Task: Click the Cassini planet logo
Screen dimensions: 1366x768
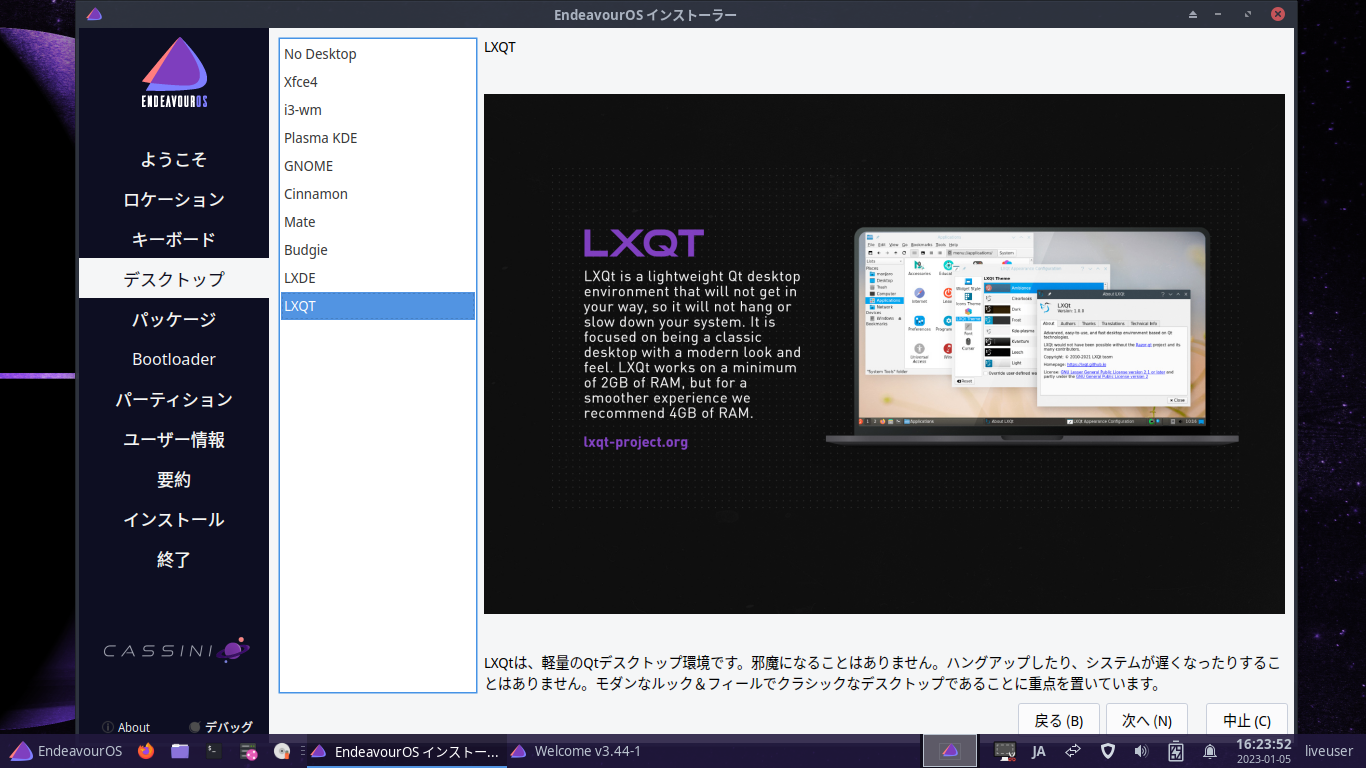Action: point(176,650)
